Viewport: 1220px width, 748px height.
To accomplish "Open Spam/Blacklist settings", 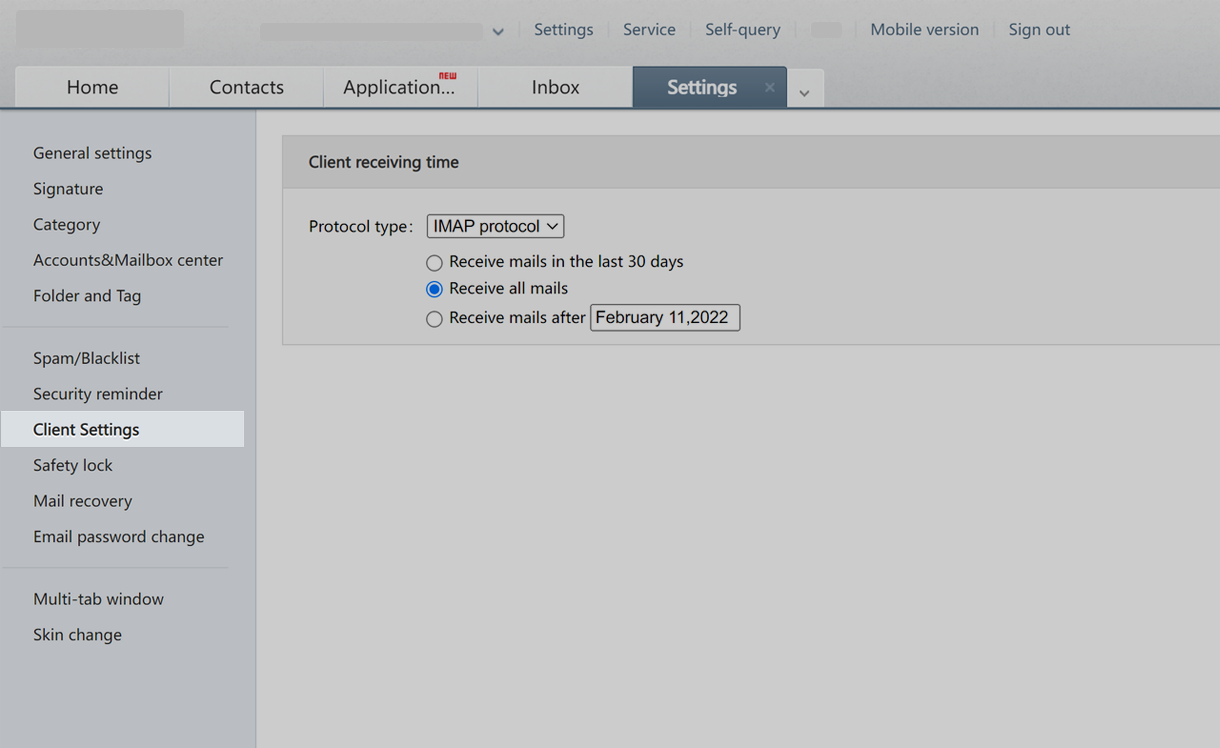I will point(86,357).
